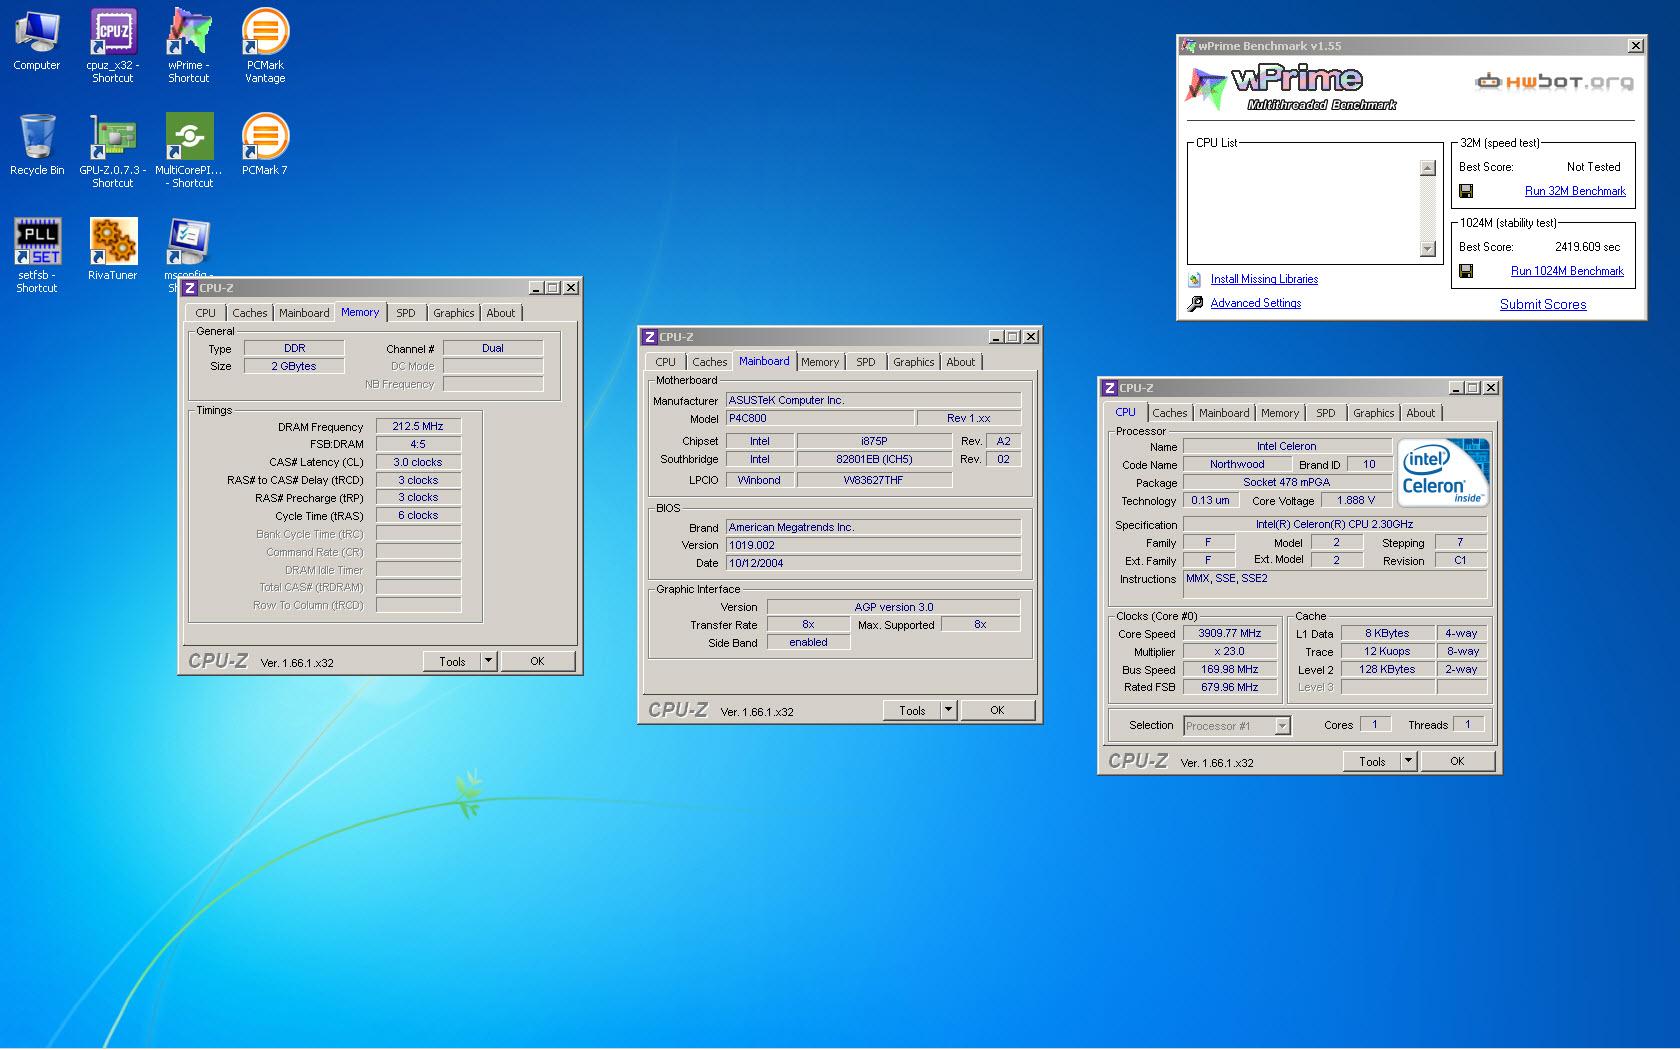1680x1050 pixels.
Task: Open Install Missing Libraries link
Action: click(x=1264, y=279)
